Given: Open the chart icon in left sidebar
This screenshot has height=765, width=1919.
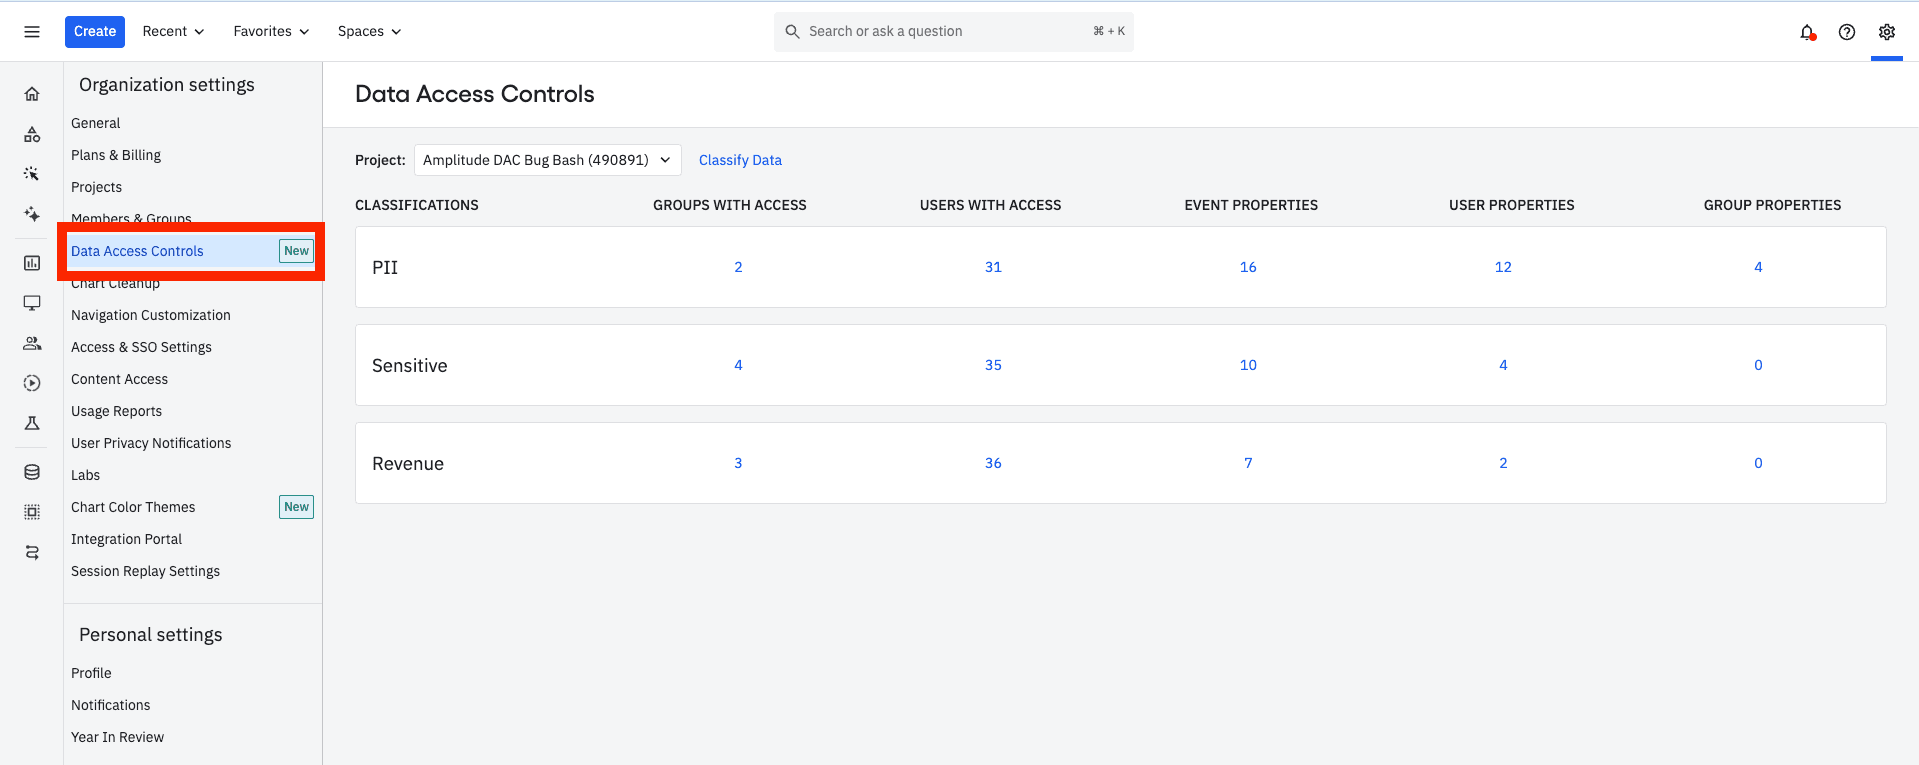Looking at the screenshot, I should (x=32, y=263).
